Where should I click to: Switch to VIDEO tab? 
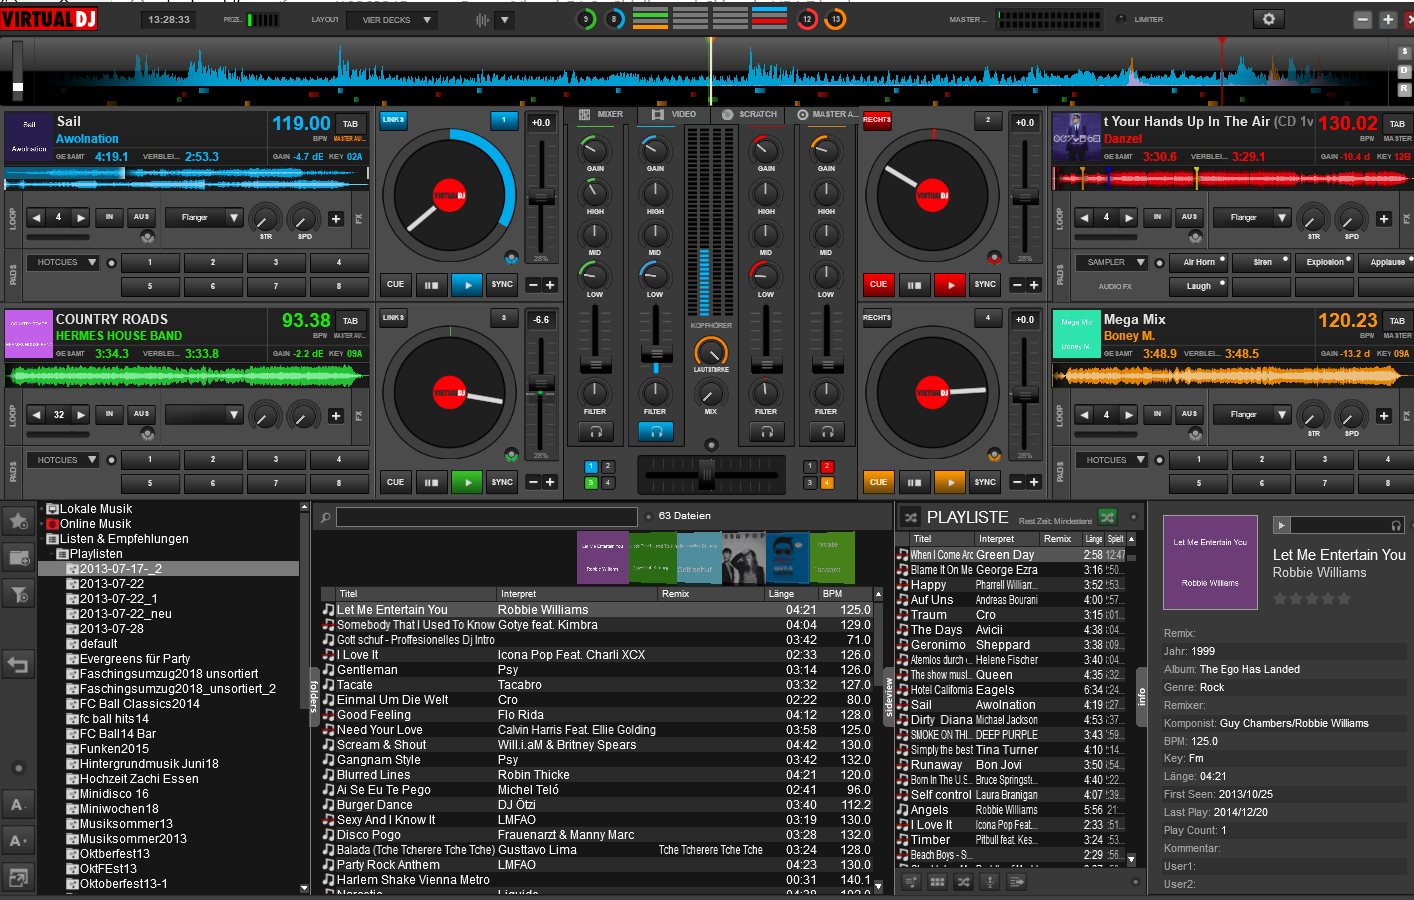click(x=674, y=115)
